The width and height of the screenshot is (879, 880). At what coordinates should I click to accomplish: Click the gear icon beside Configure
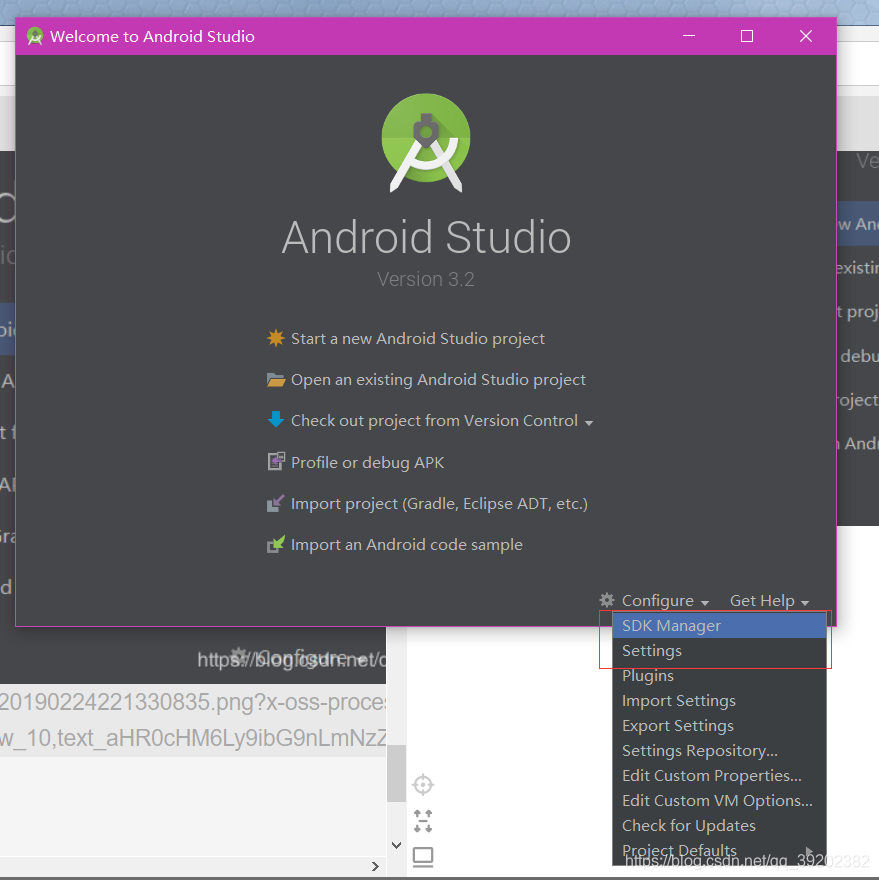tap(607, 600)
